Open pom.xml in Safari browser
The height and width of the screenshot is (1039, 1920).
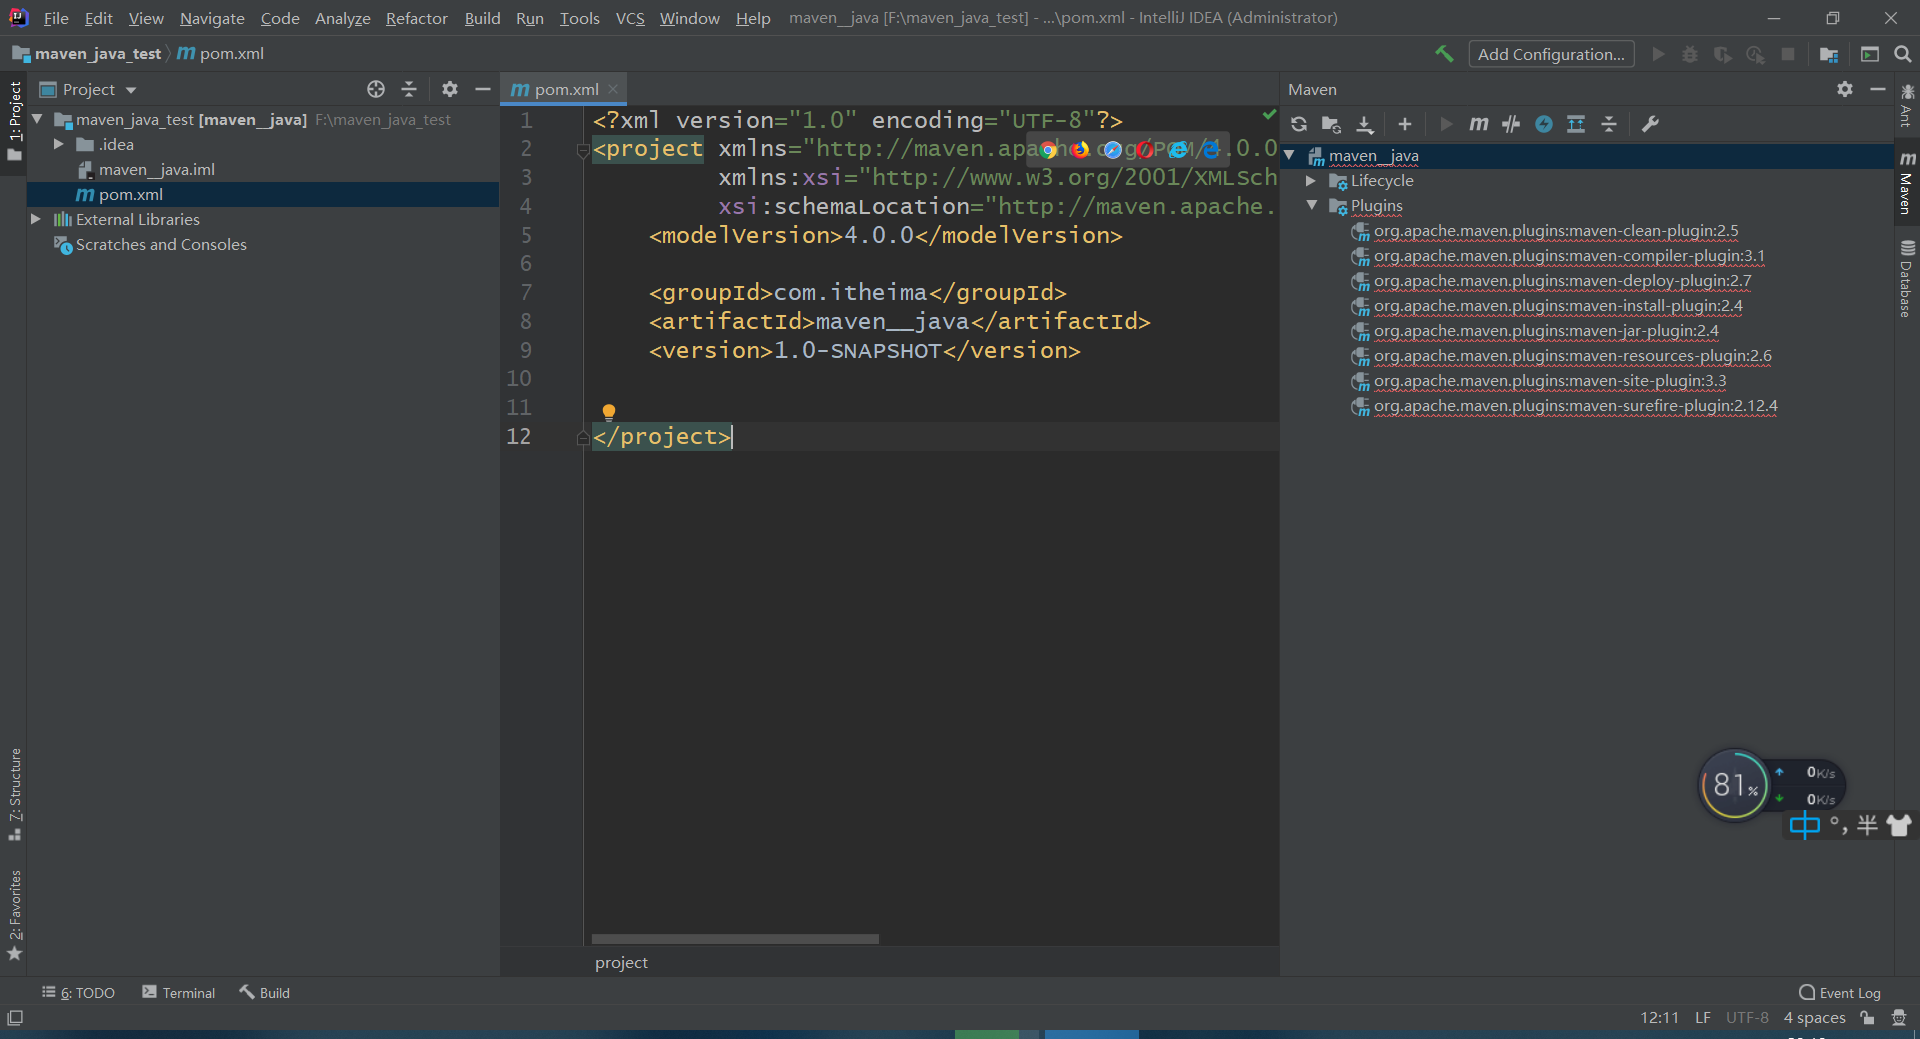(1112, 149)
